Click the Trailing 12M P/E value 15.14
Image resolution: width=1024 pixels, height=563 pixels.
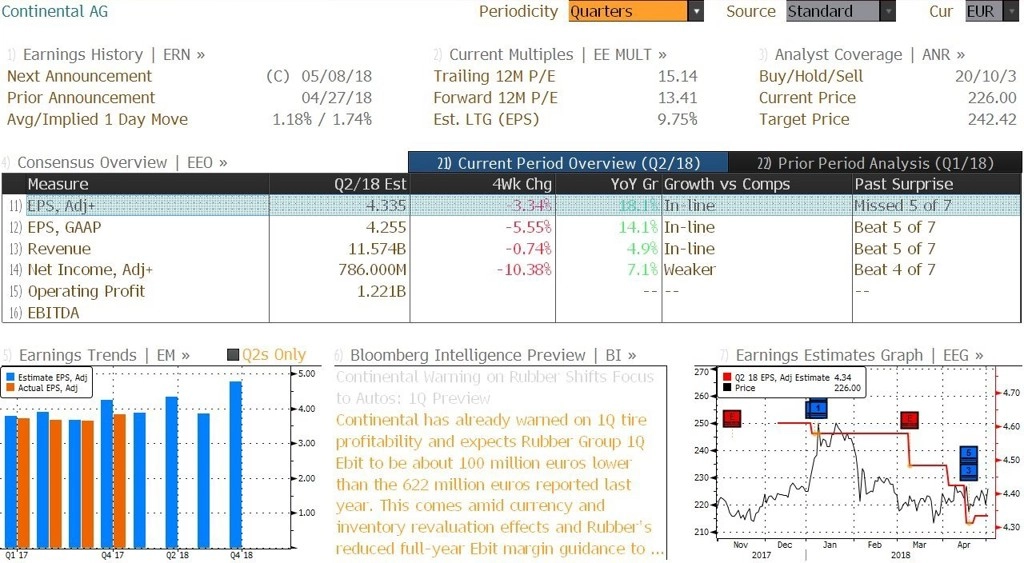[x=678, y=76]
